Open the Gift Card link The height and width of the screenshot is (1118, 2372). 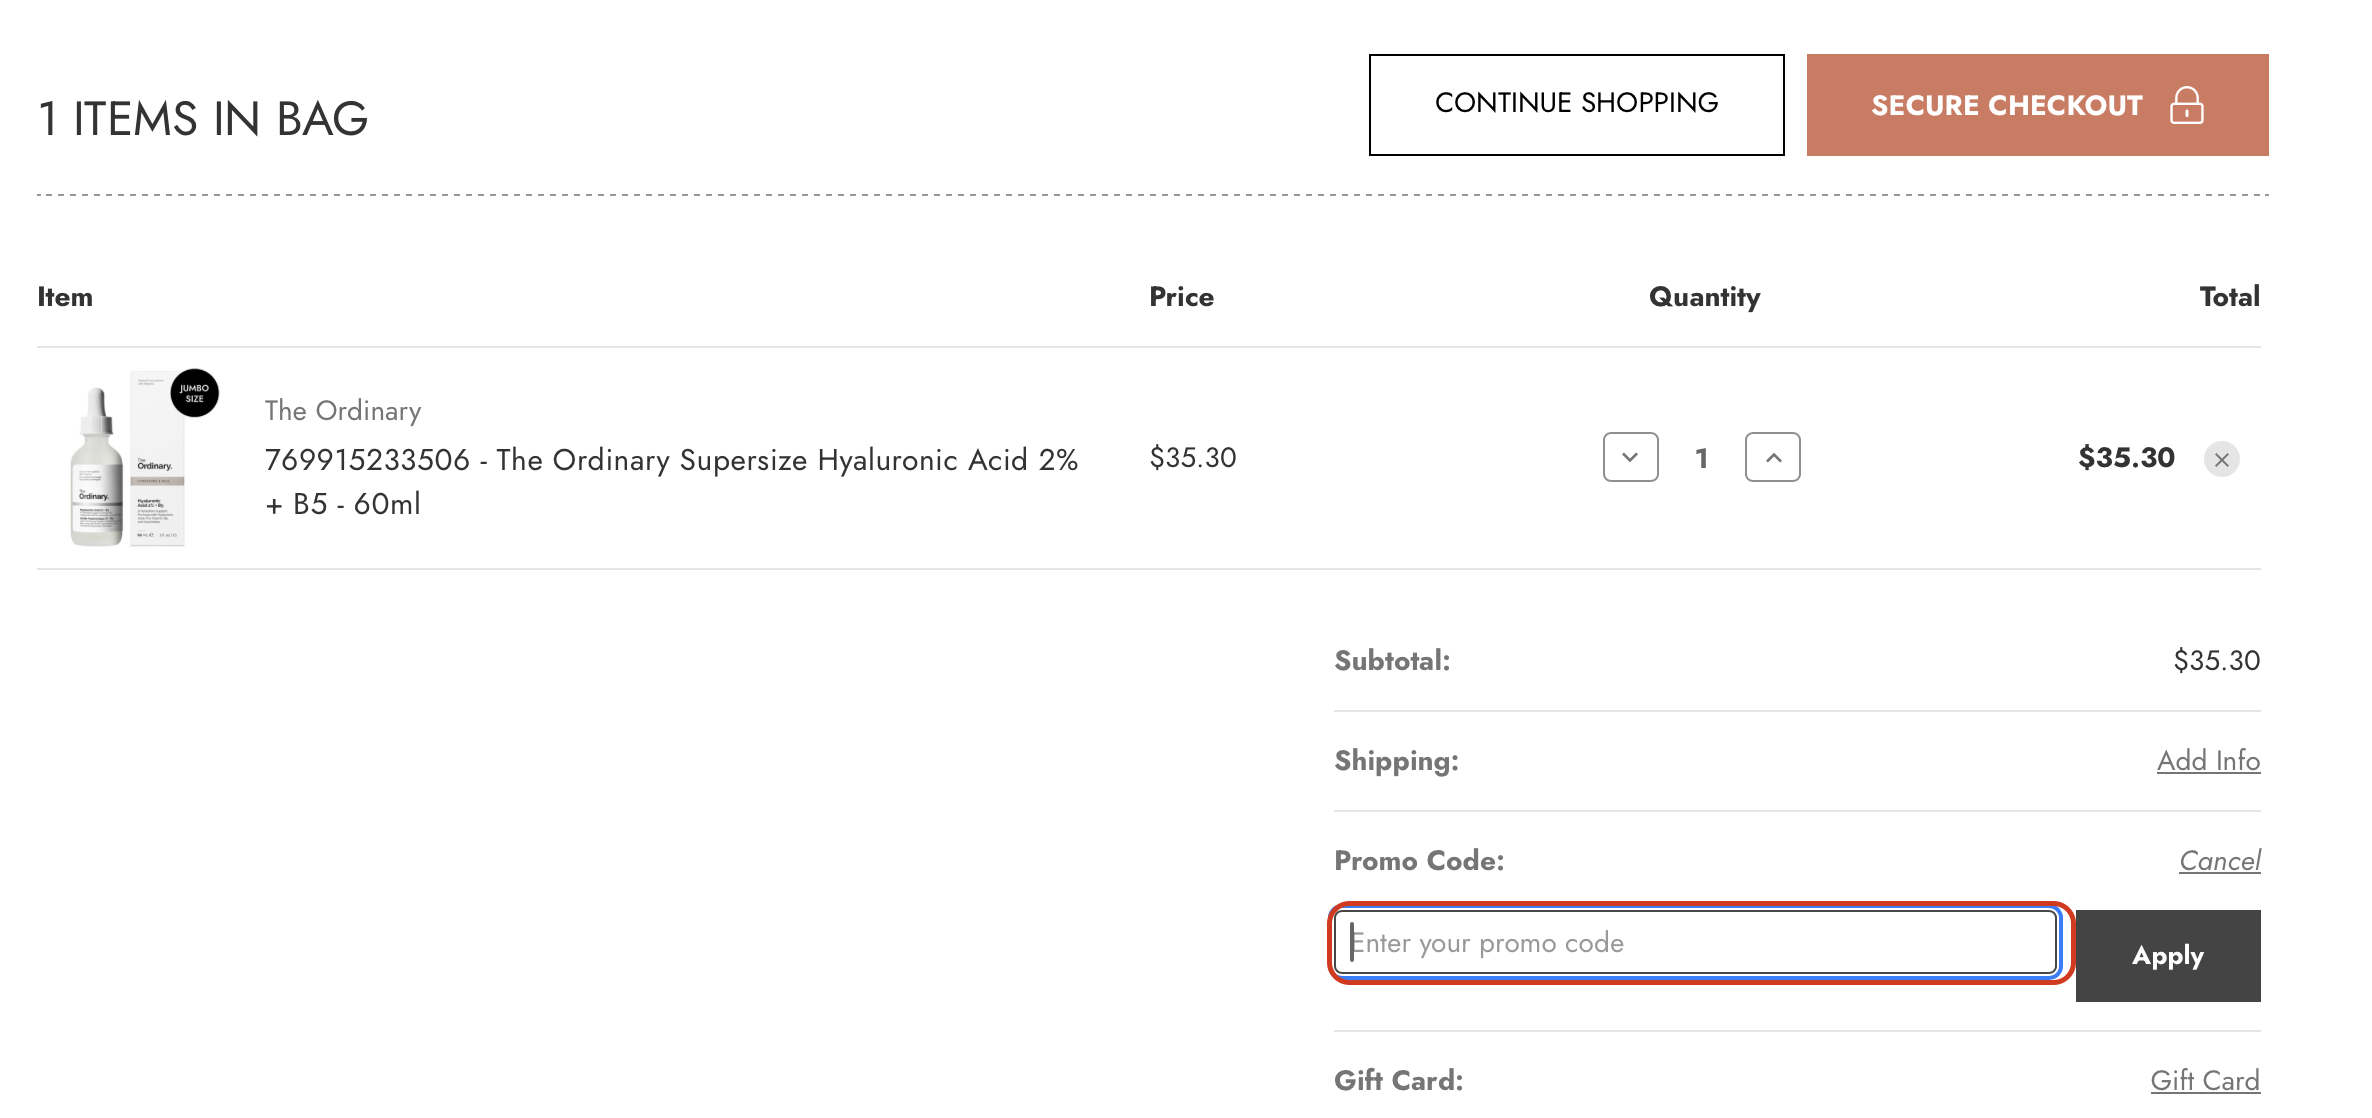[2205, 1080]
